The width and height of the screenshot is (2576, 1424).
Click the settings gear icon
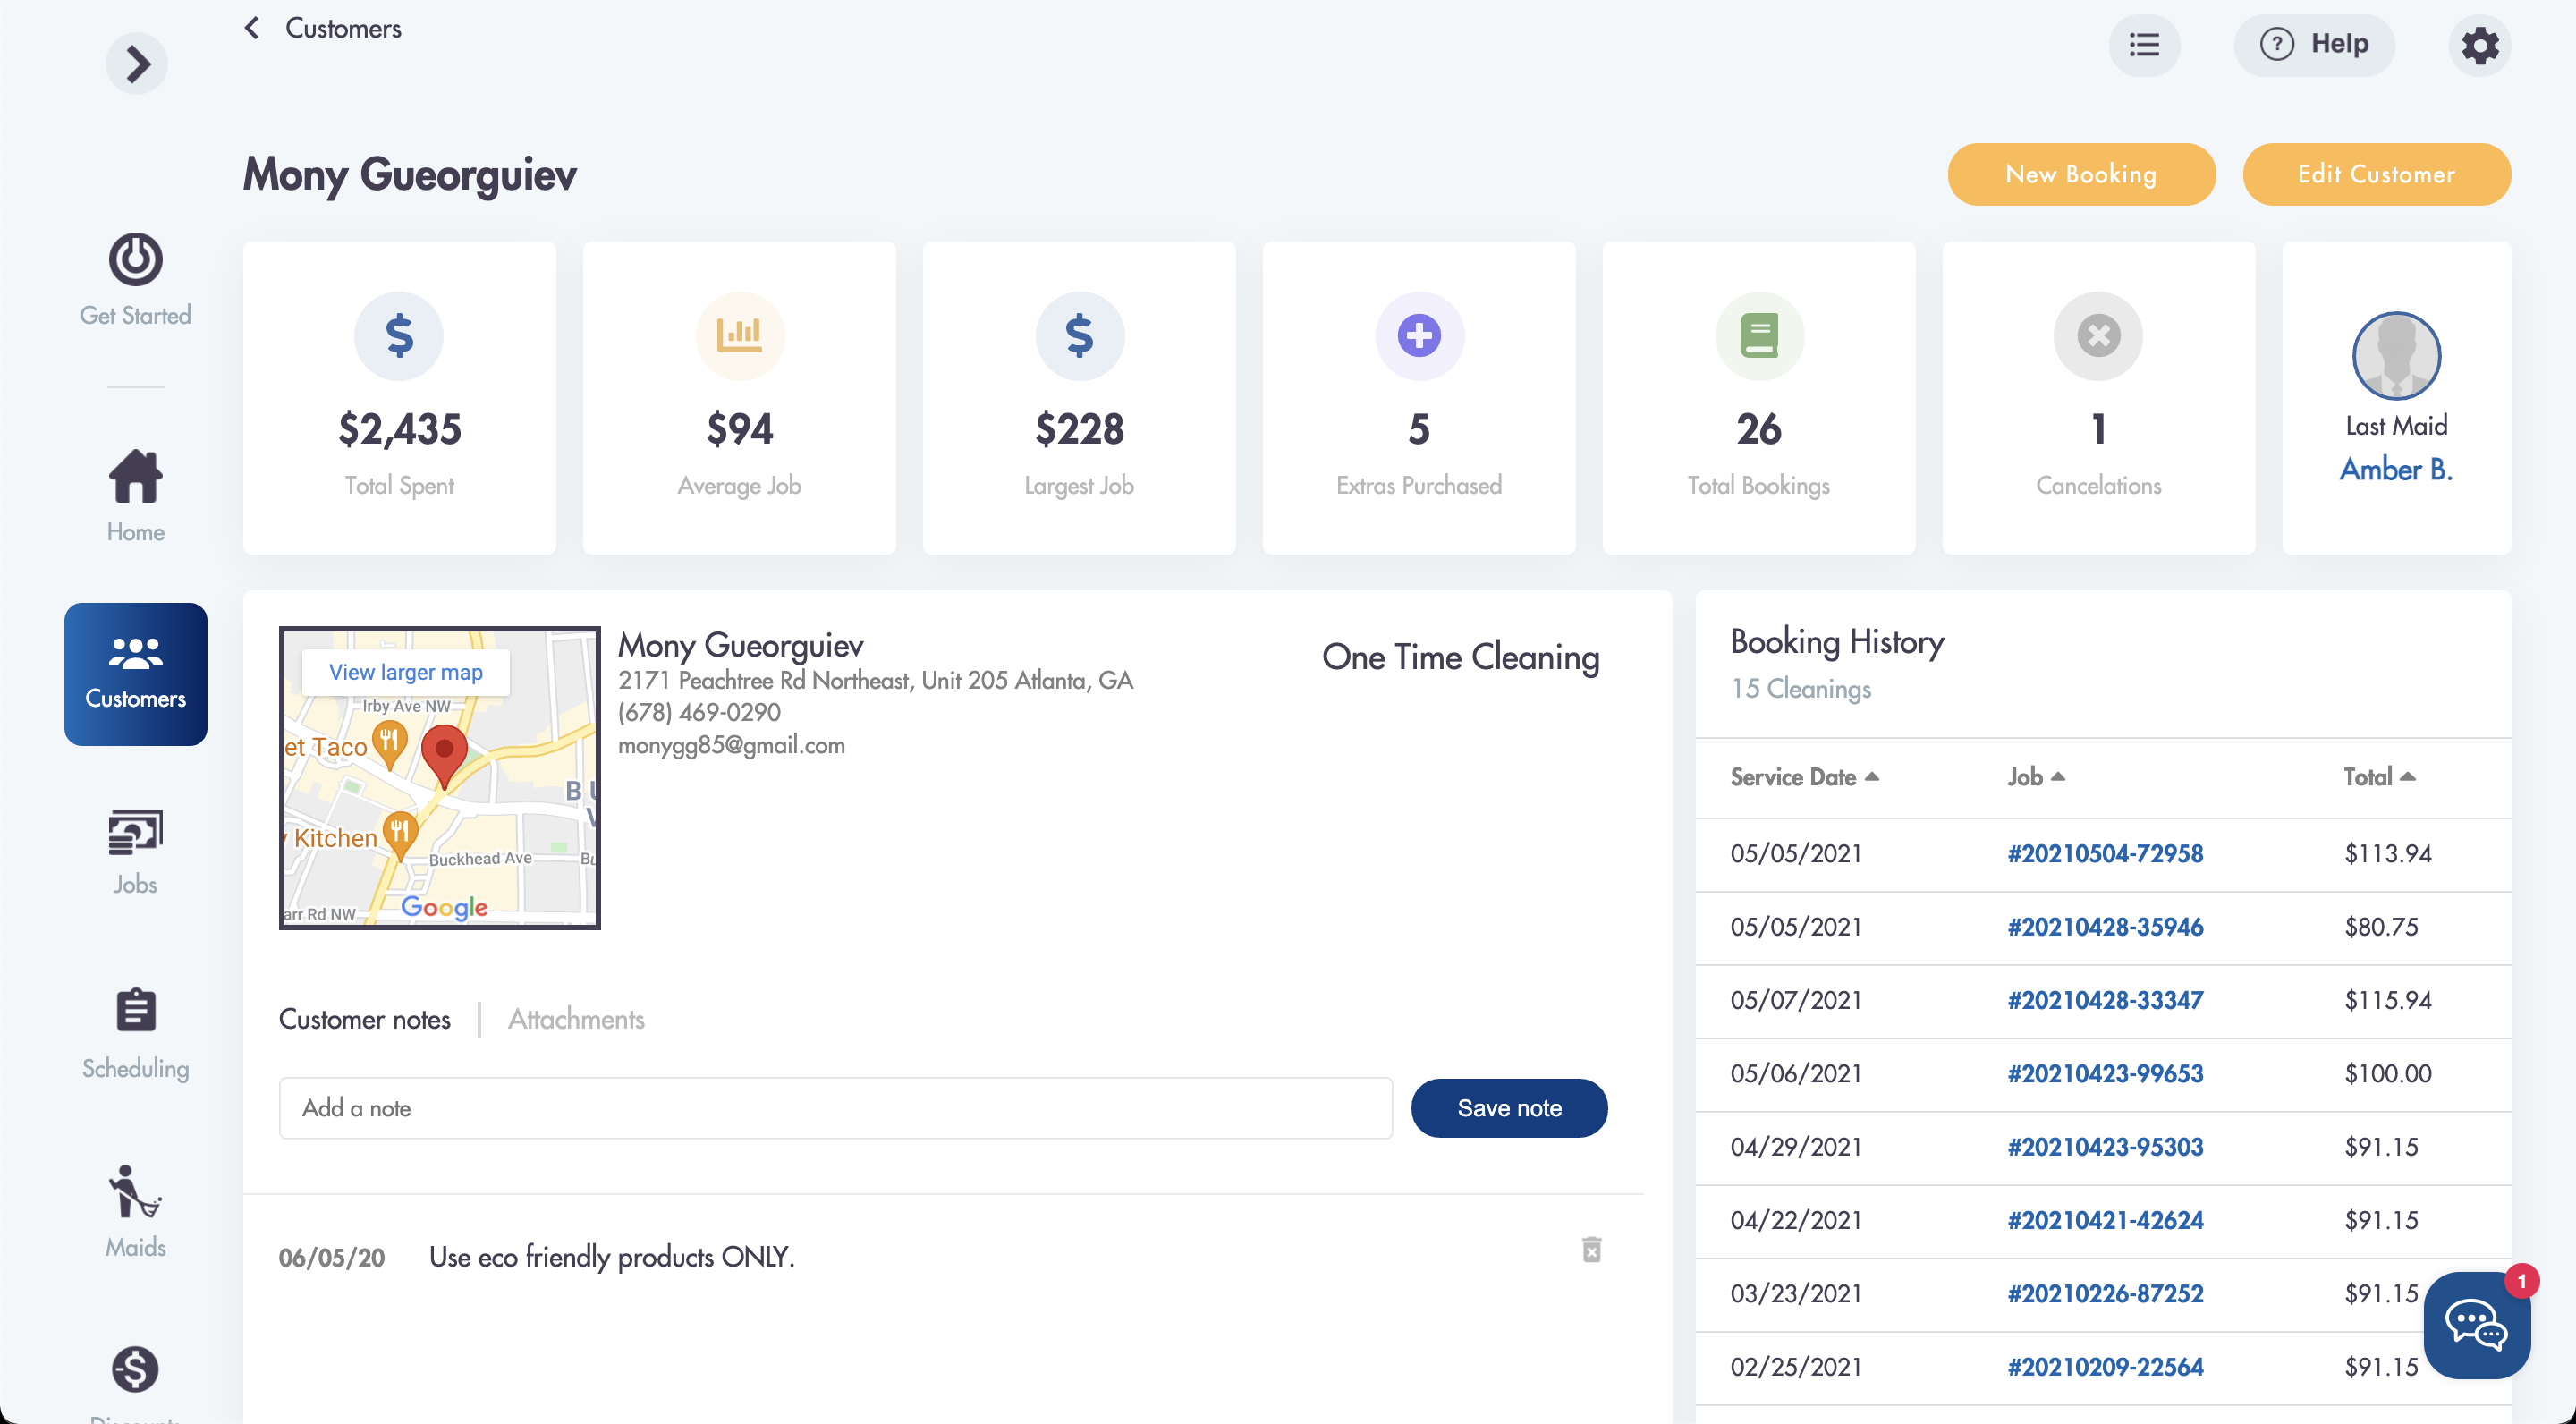2479,45
